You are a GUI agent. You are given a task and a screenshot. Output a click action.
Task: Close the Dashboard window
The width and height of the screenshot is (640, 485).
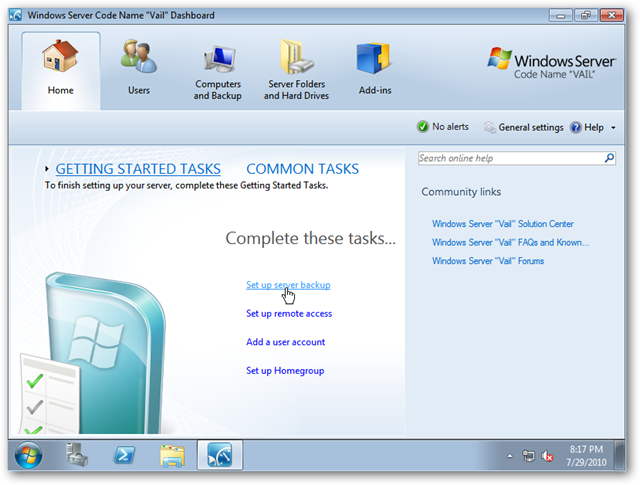tap(611, 16)
